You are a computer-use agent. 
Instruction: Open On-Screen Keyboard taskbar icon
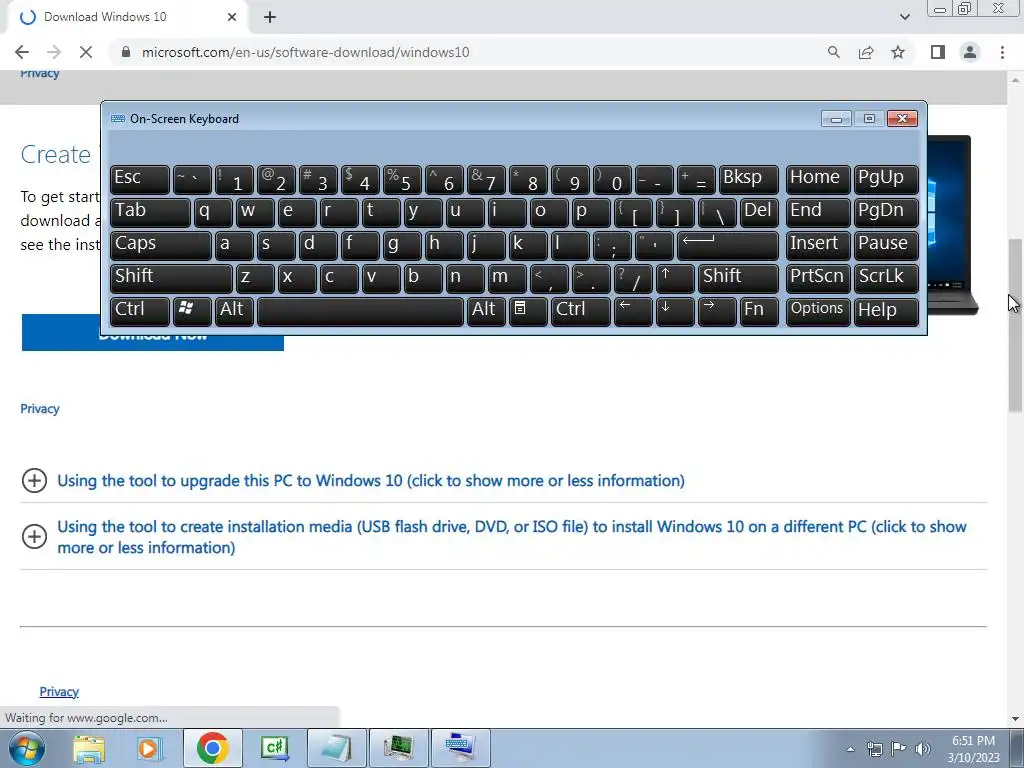click(x=460, y=748)
